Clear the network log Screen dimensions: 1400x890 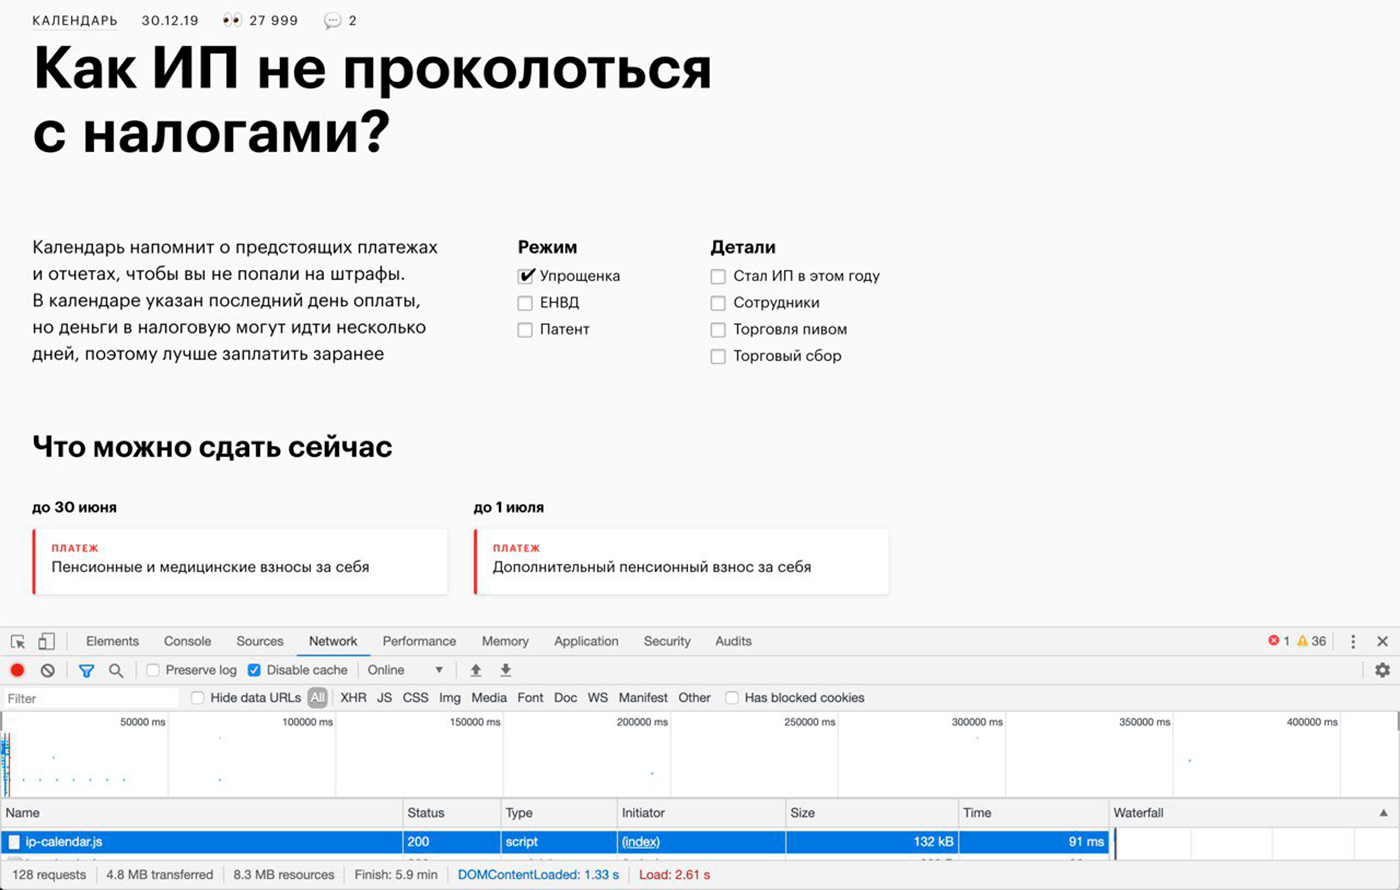(47, 670)
